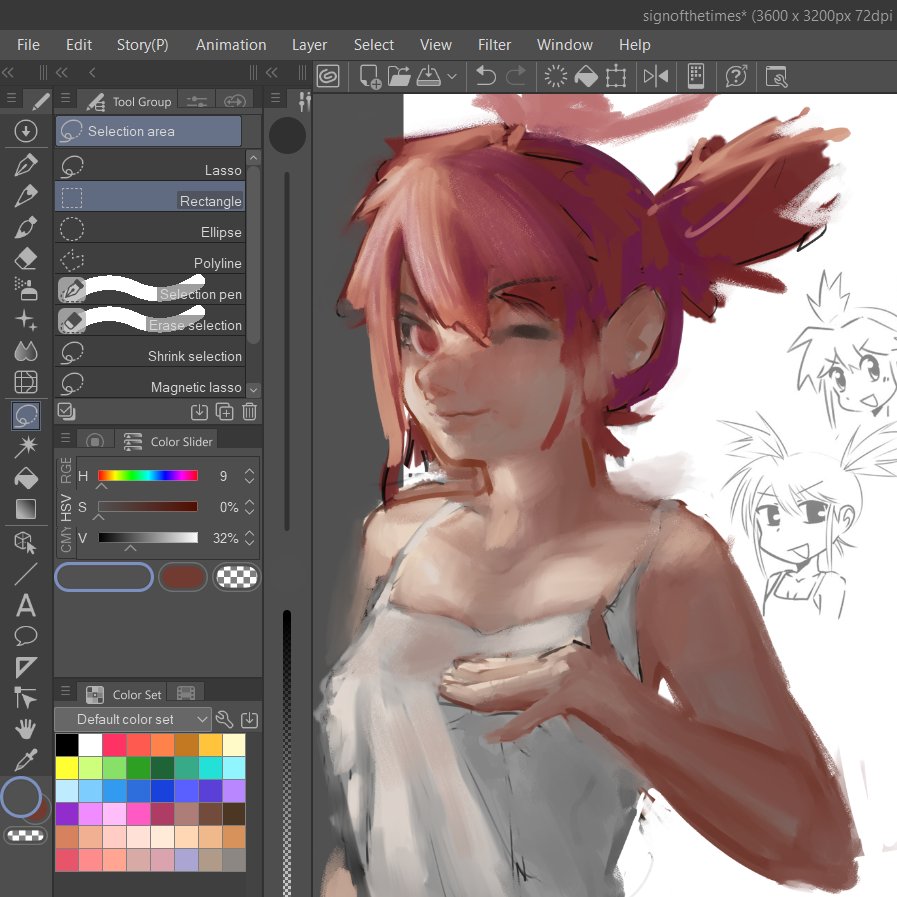Choose the Rectangle selection sub tool

150,197
